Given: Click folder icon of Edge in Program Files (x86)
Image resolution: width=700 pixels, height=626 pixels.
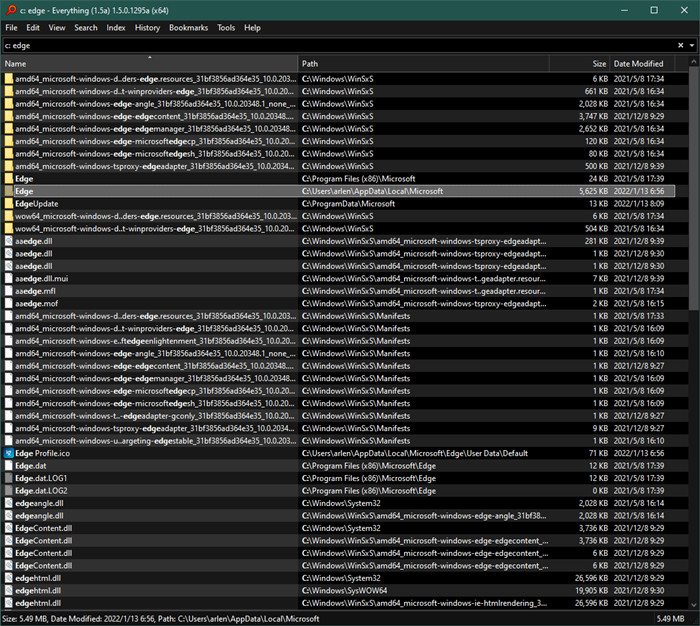Looking at the screenshot, I should 9,179.
